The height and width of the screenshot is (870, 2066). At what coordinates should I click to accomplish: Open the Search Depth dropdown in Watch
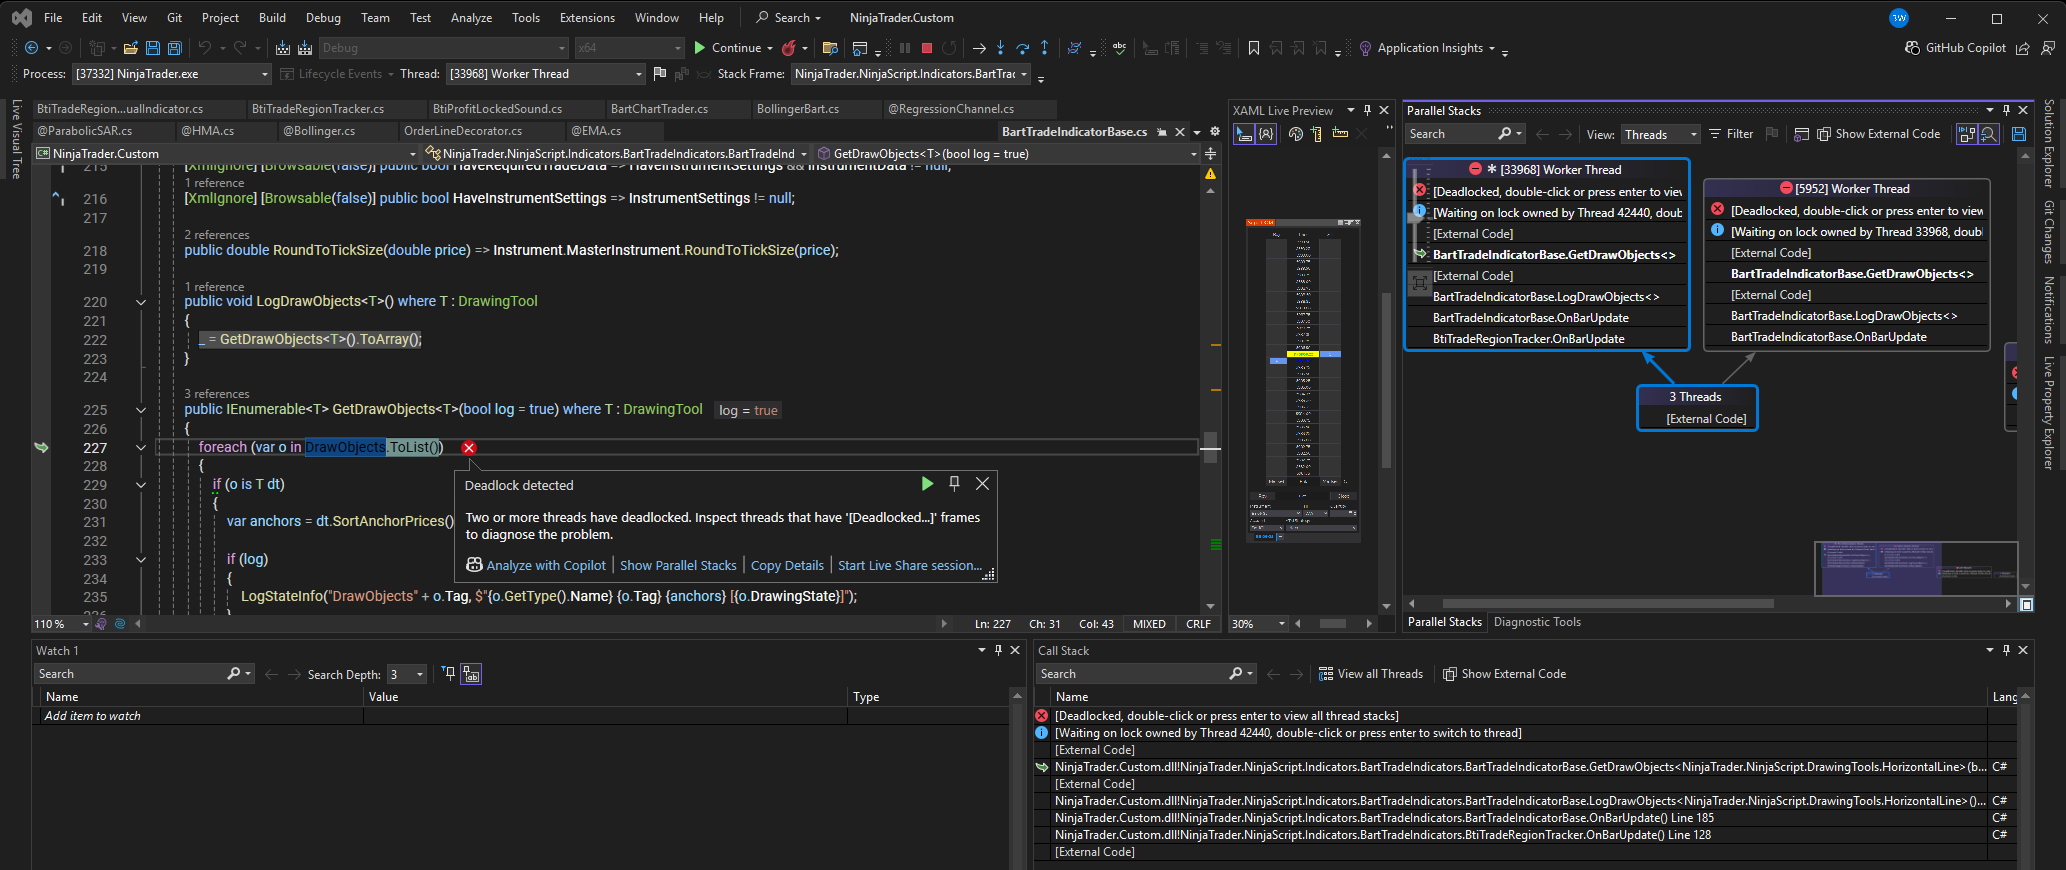click(x=407, y=674)
